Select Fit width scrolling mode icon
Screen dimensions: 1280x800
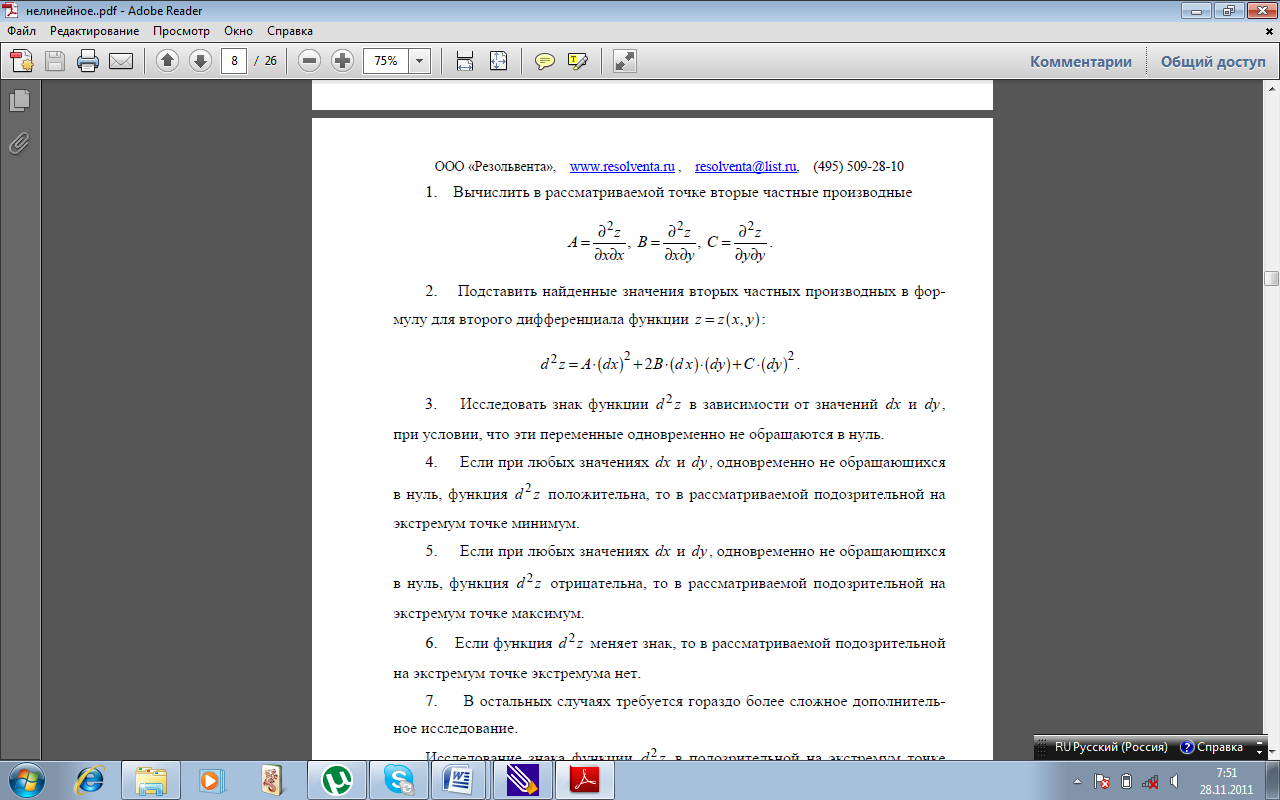point(465,61)
